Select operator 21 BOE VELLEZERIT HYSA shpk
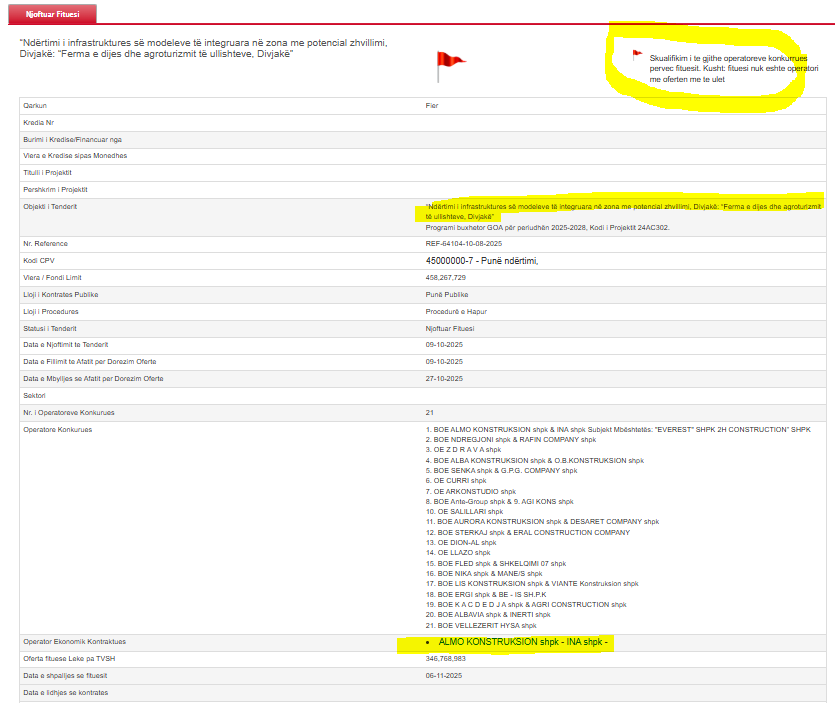835x703 pixels. pyautogui.click(x=480, y=625)
